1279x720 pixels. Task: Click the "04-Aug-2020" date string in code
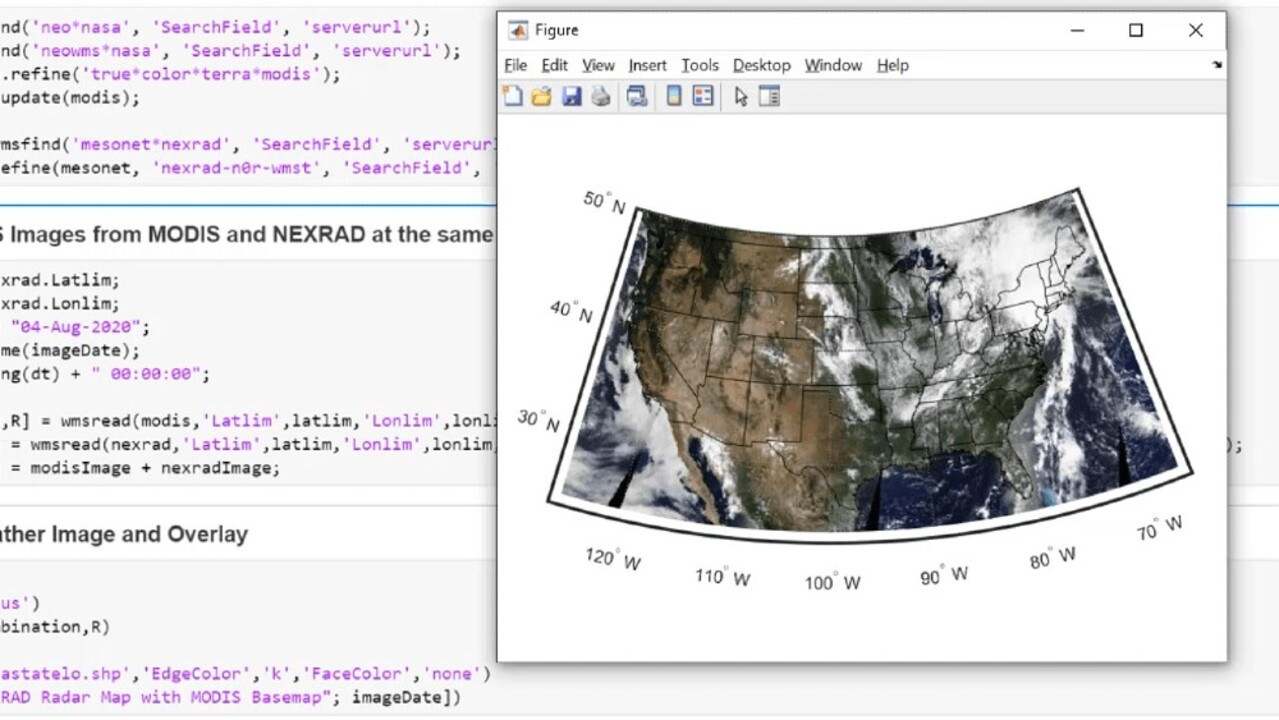[80, 327]
